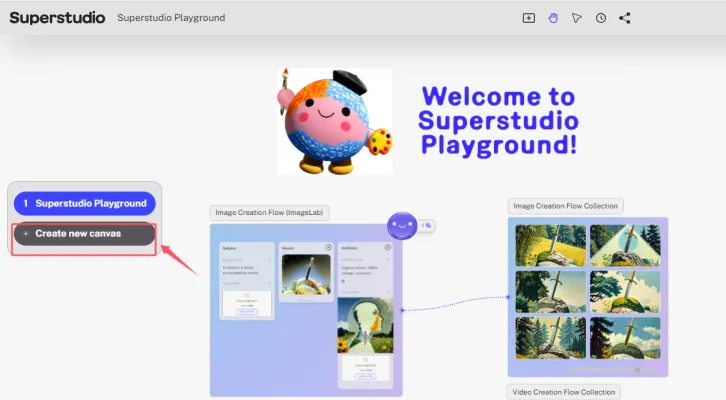The height and width of the screenshot is (400, 726).
Task: Click the Superstudio logo
Action: pyautogui.click(x=57, y=18)
